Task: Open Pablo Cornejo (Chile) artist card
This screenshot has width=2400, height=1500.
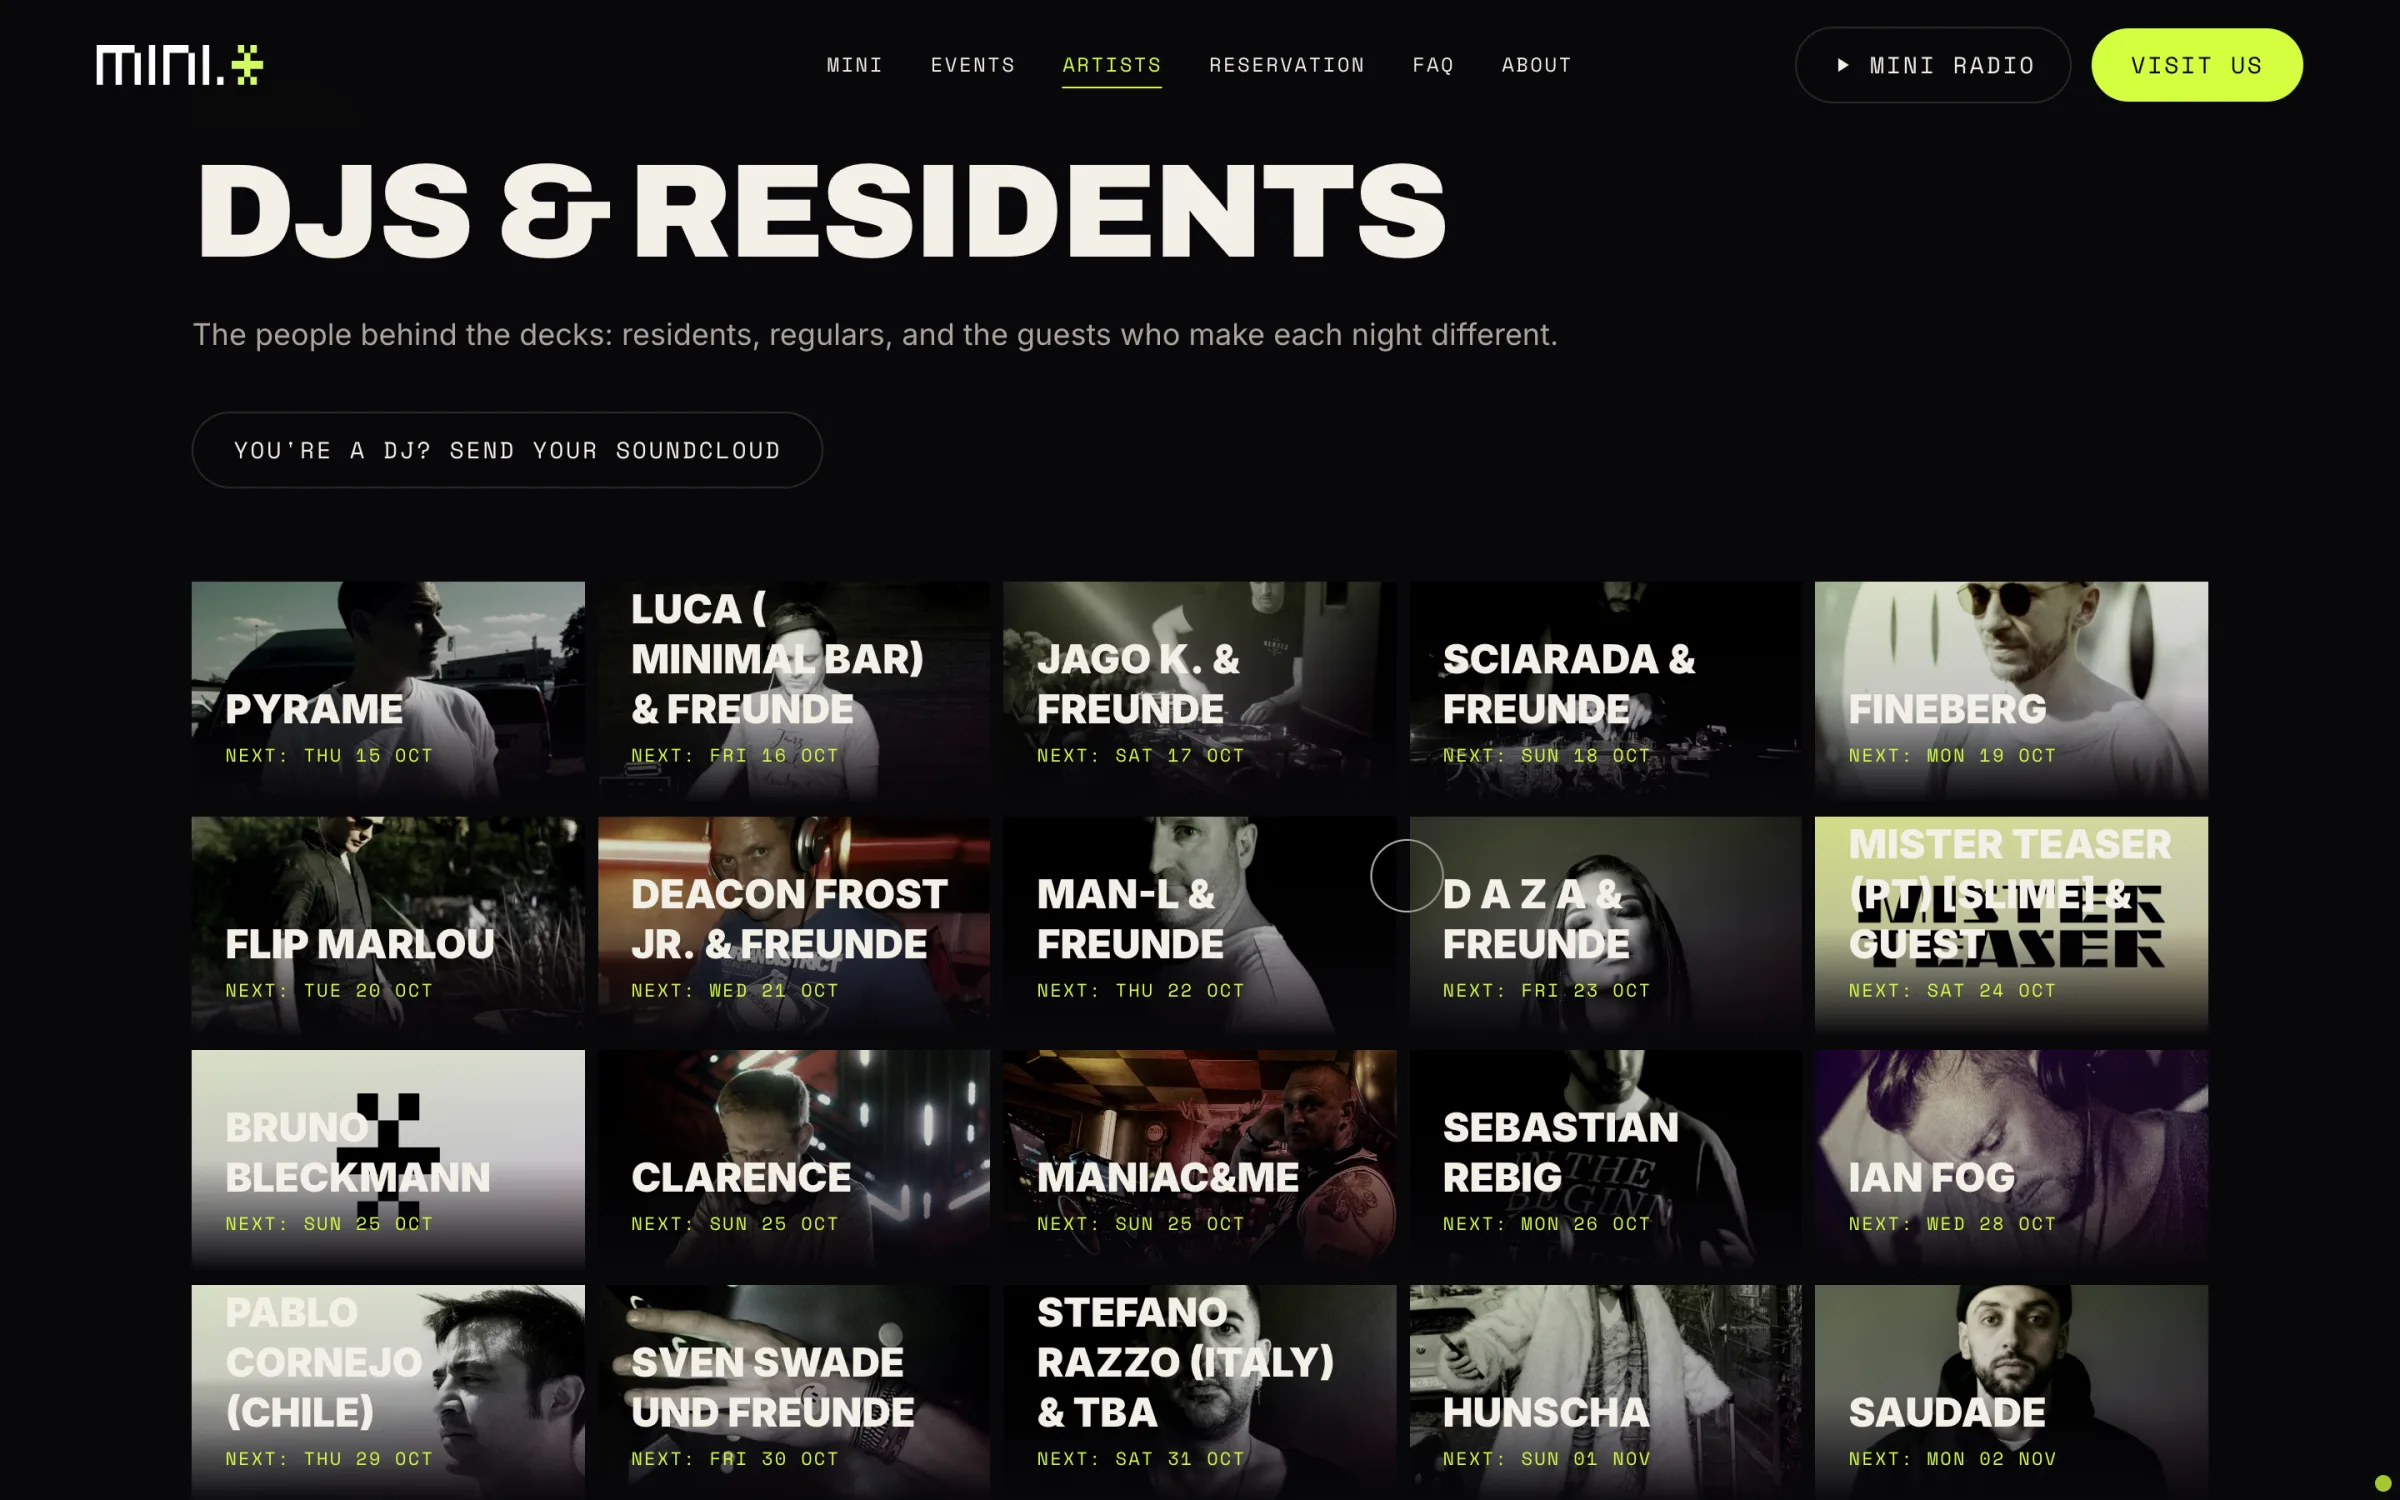Action: 388,1392
